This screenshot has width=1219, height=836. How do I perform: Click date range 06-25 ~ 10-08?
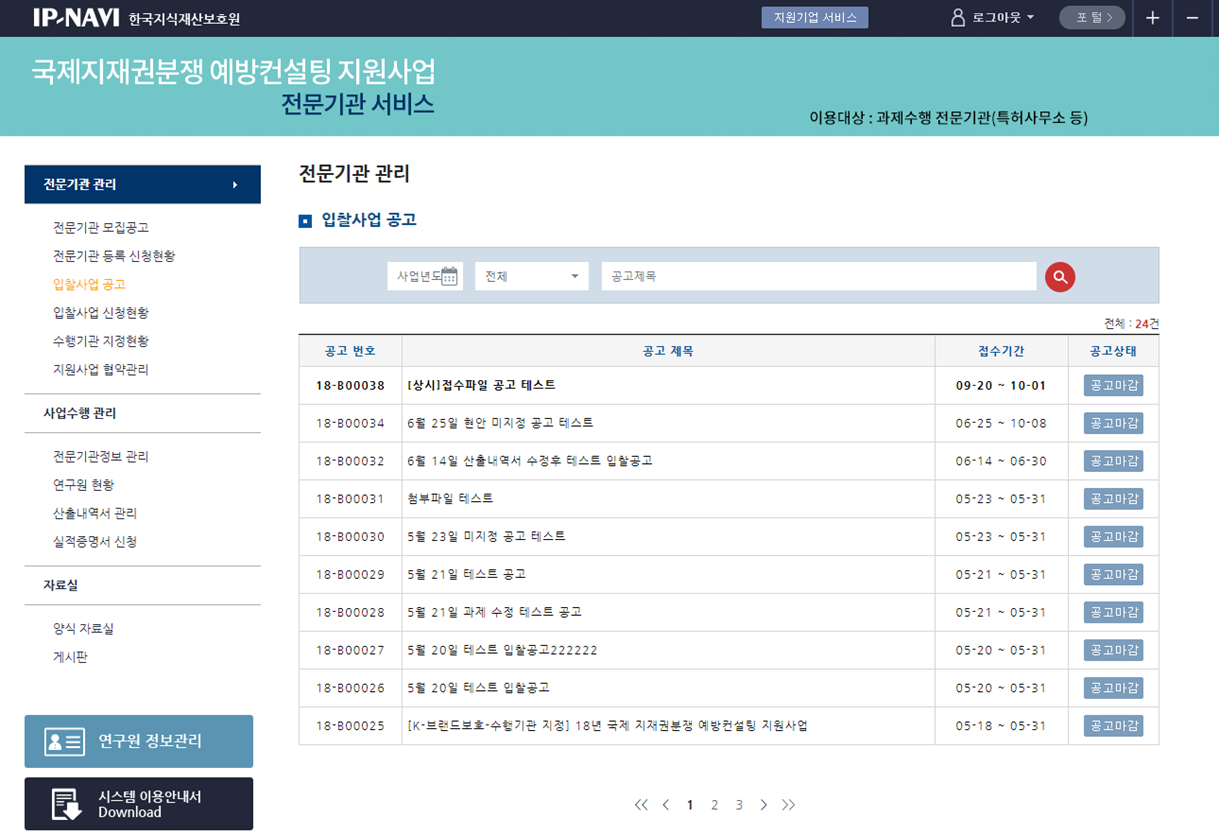1001,423
